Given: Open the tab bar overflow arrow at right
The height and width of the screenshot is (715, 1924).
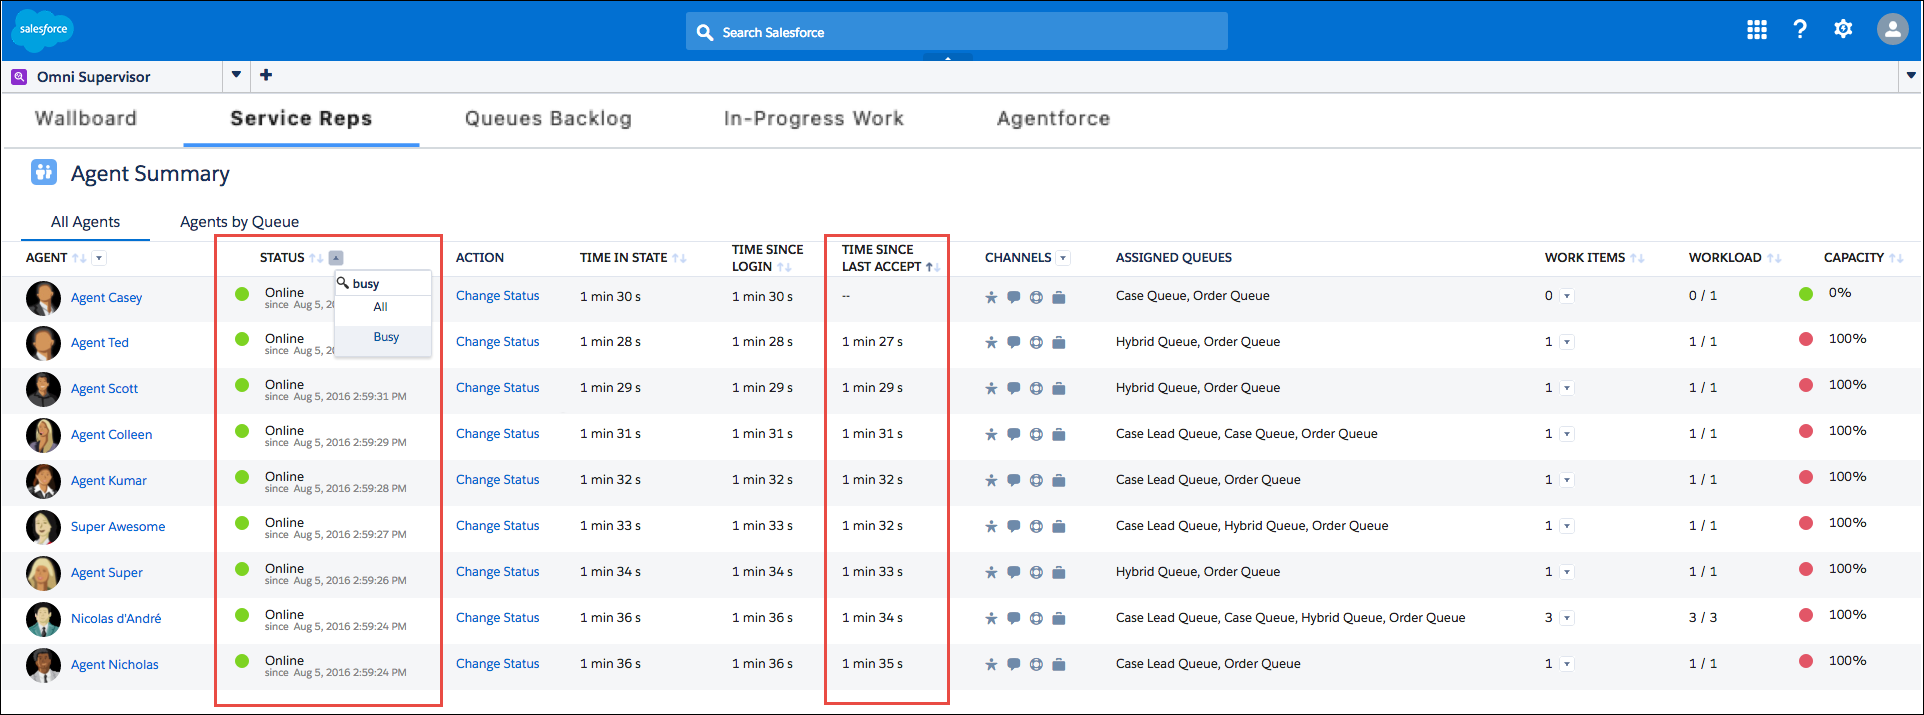Looking at the screenshot, I should [x=1911, y=75].
